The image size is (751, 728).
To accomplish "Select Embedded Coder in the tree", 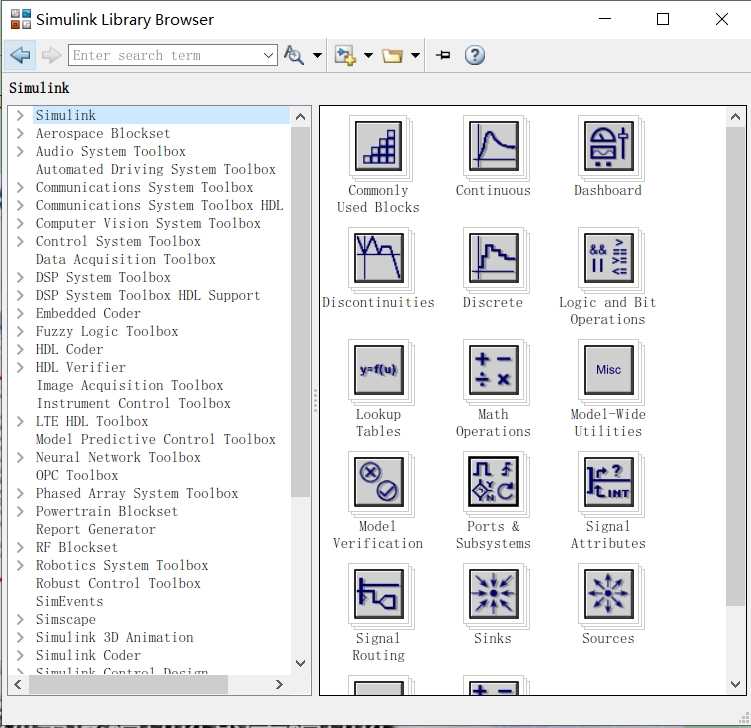I will tap(88, 313).
